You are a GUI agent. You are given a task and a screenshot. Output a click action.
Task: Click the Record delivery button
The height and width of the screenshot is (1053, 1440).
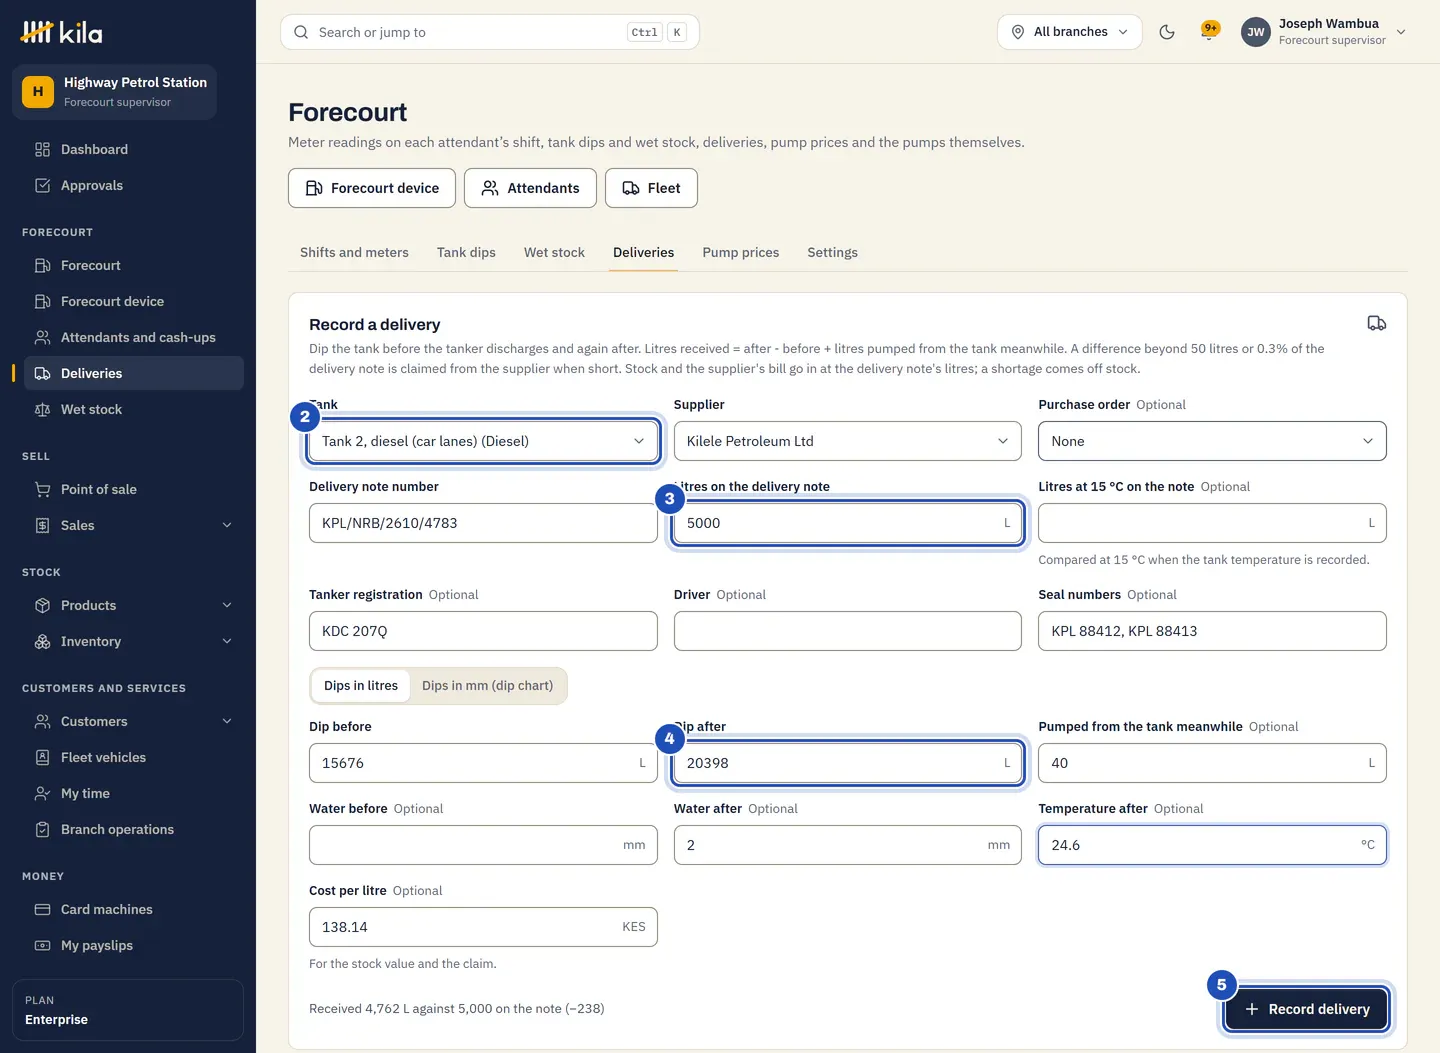(1306, 1009)
